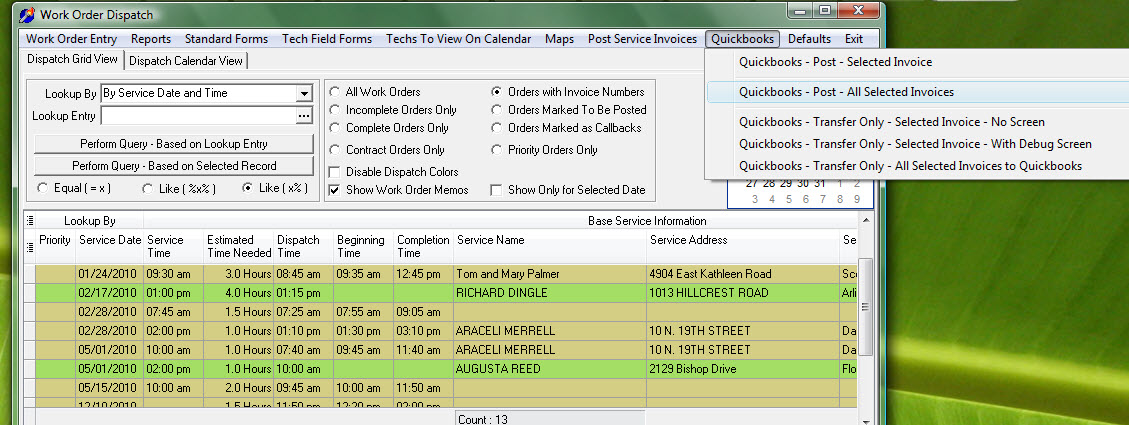Select day 27 in the calendar
1129x425 pixels.
click(x=752, y=184)
